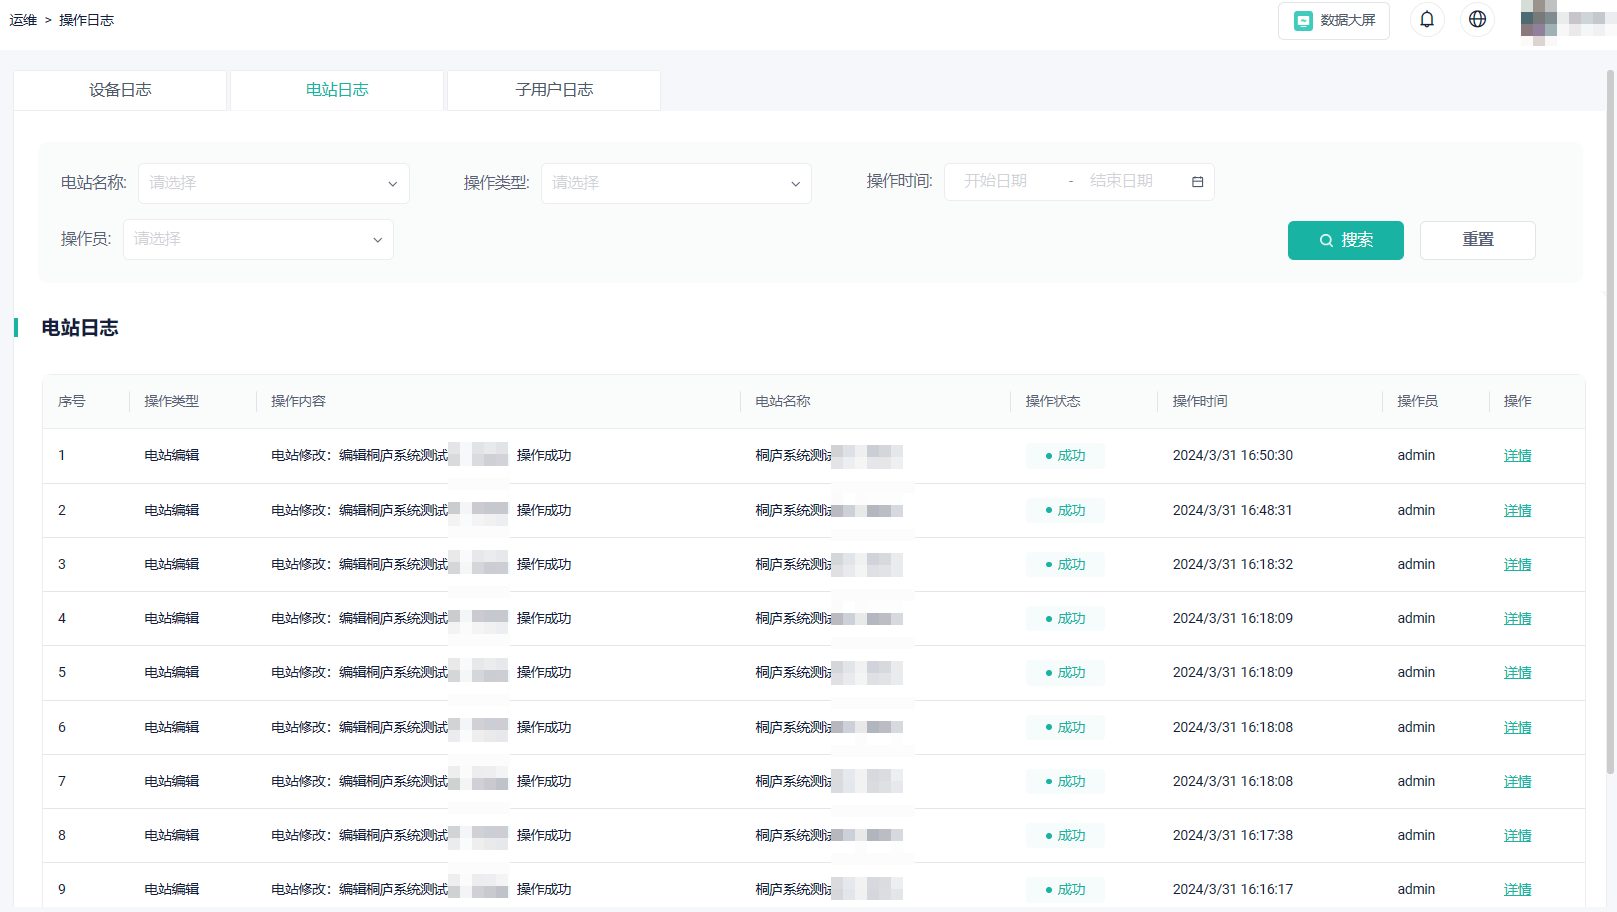Click the 成功 status tag on row 1
Viewport: 1617px width, 912px height.
click(x=1064, y=455)
